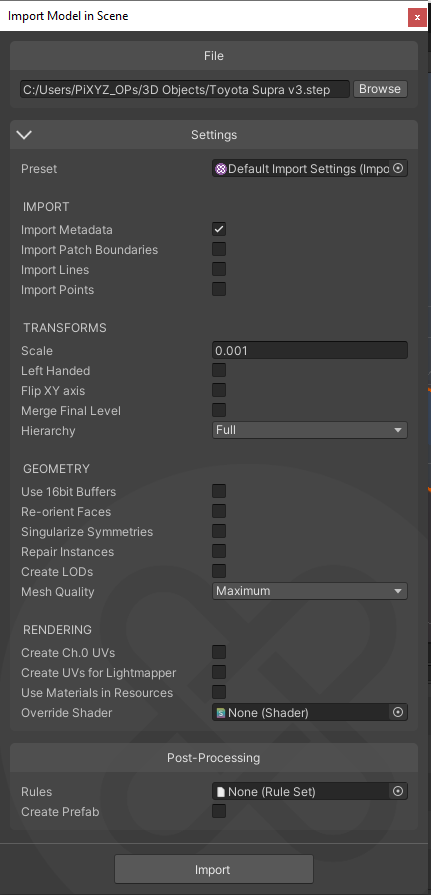Collapse the Settings section chevron
This screenshot has height=895, width=431.
25,135
